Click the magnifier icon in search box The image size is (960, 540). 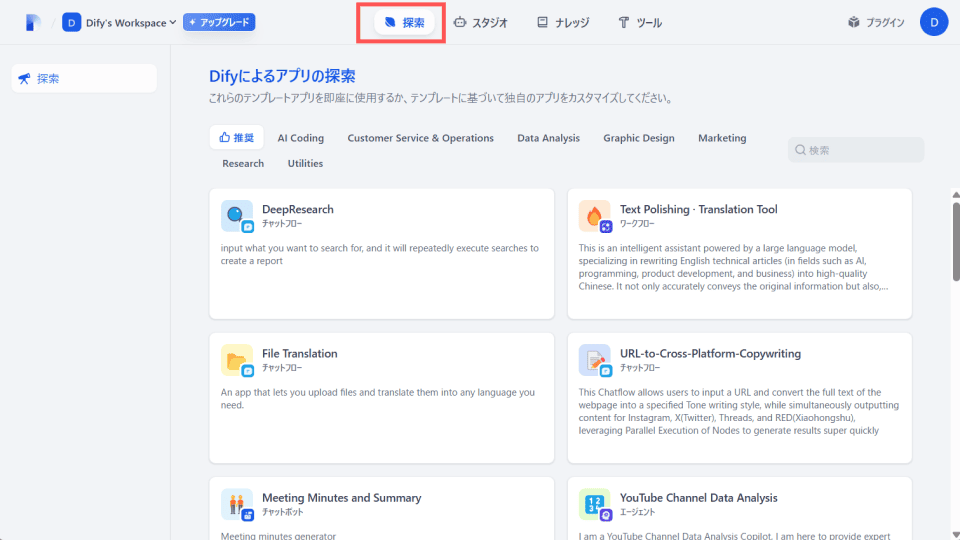(x=800, y=150)
